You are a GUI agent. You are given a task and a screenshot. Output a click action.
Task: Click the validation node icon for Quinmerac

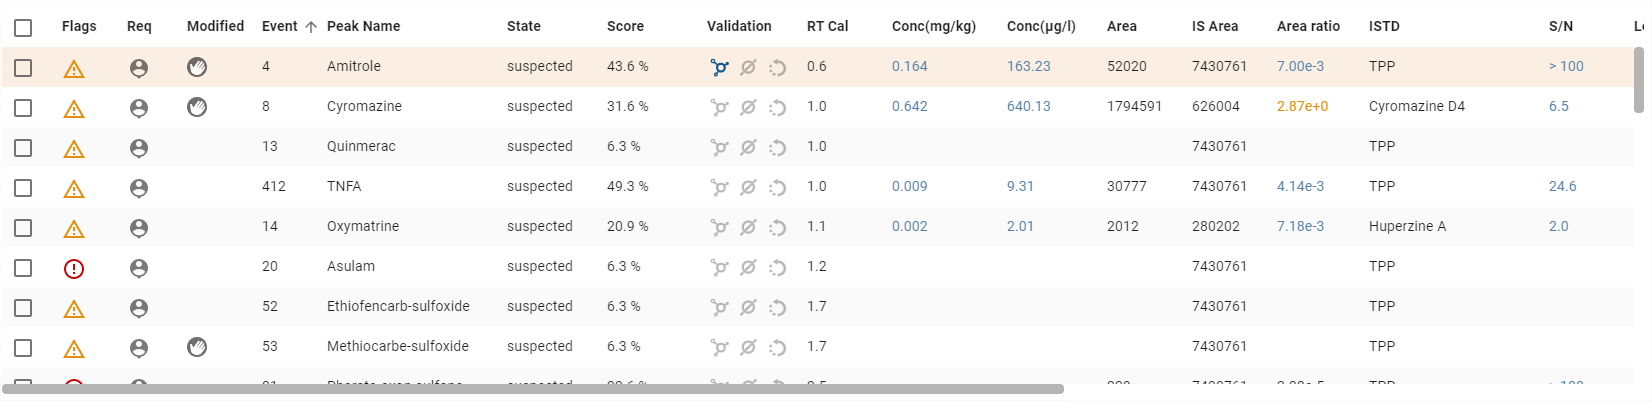click(719, 147)
